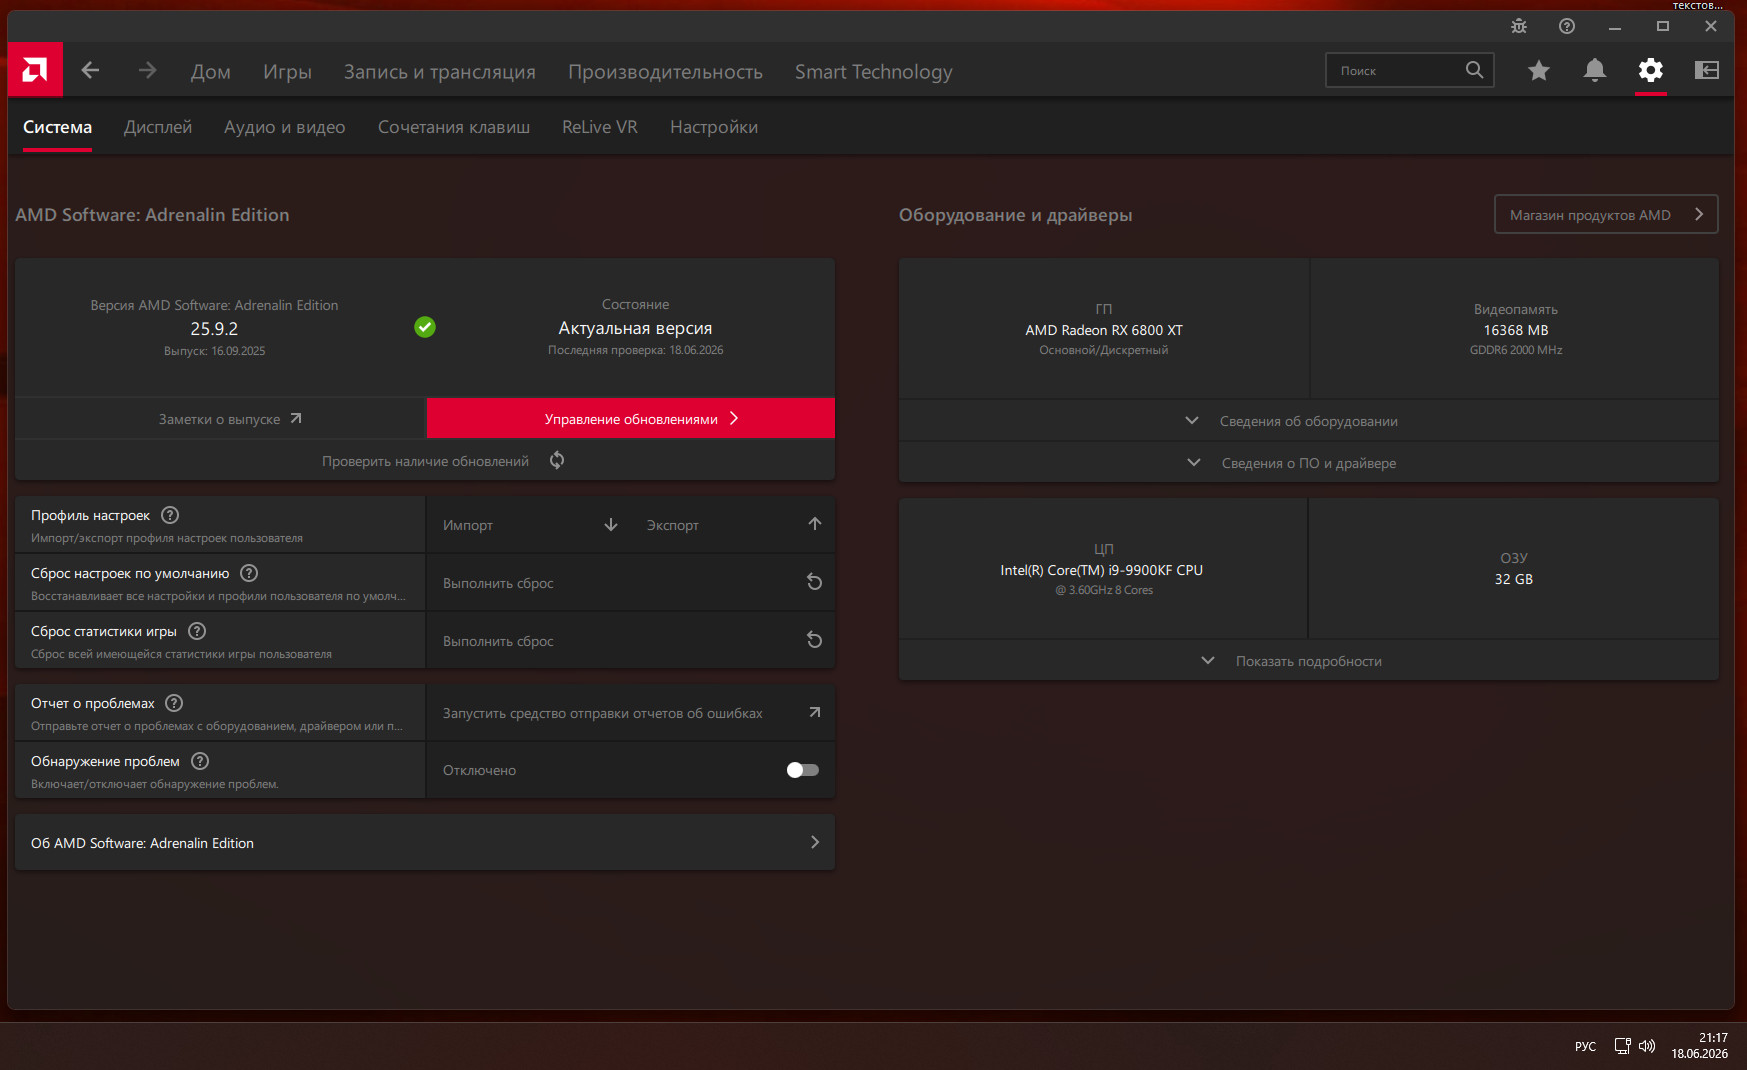Click the external-link arrow for bug report tool

coord(815,712)
